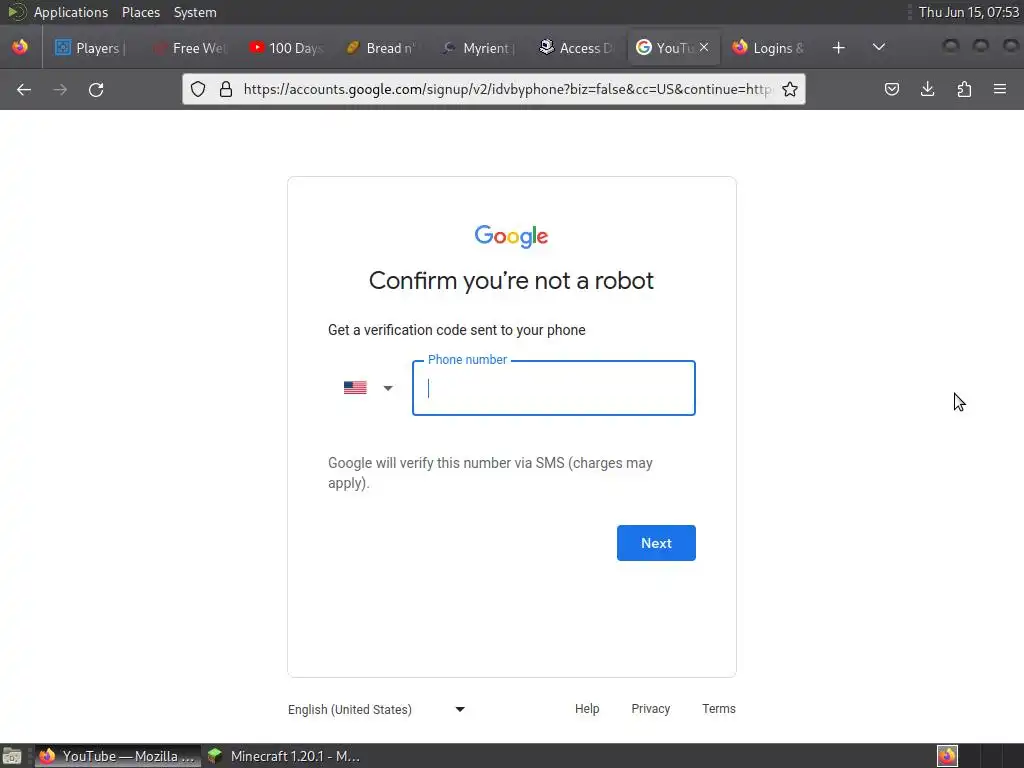Screen dimensions: 1024x768
Task: Open the country code flag dropdown
Action: [x=368, y=388]
